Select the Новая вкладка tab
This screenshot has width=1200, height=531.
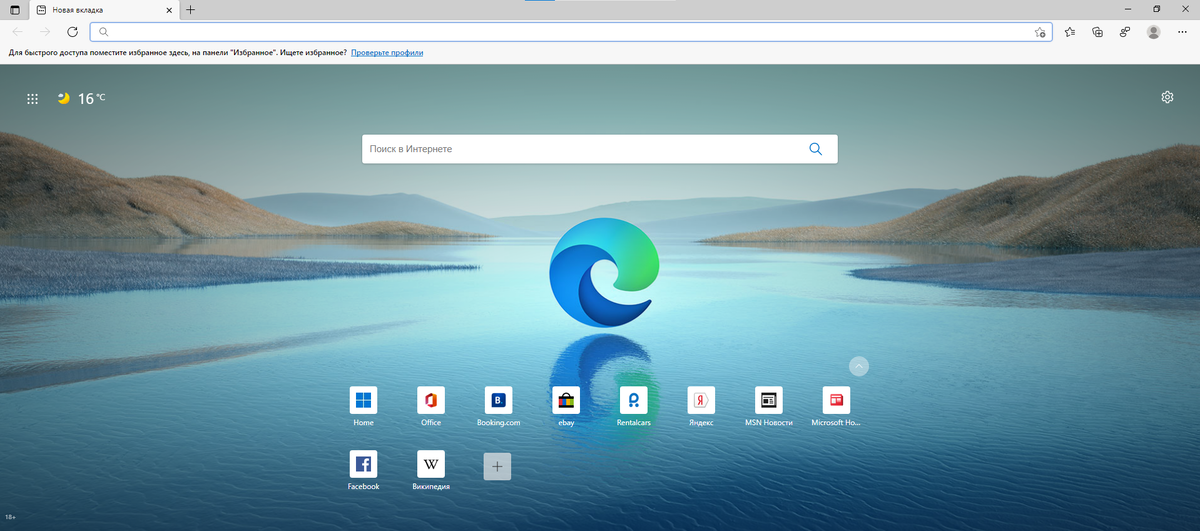105,9
